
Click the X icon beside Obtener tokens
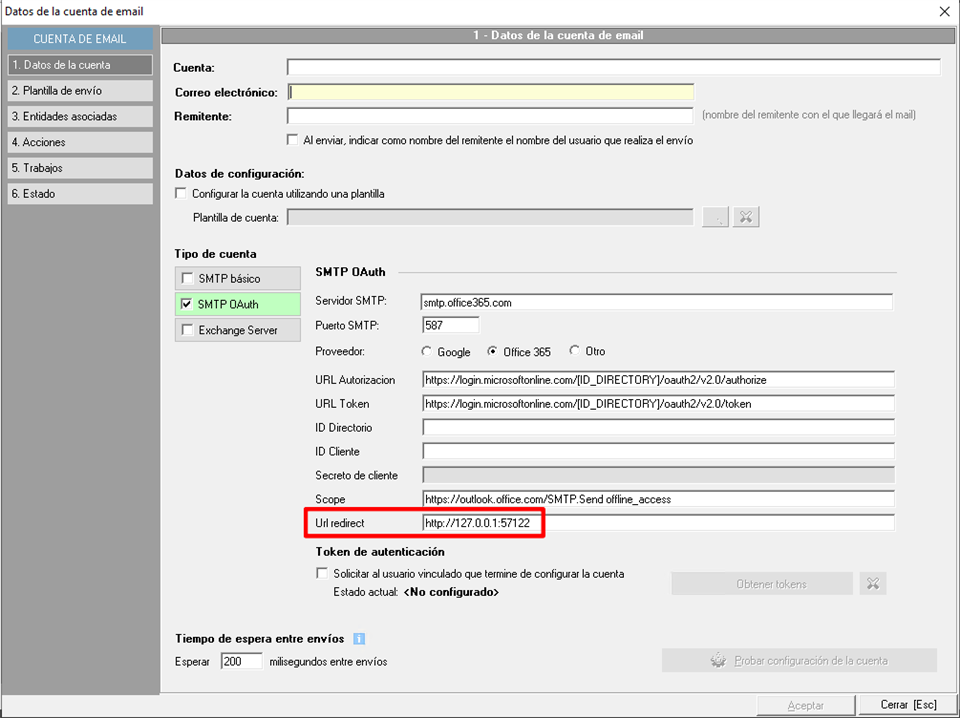tap(873, 584)
